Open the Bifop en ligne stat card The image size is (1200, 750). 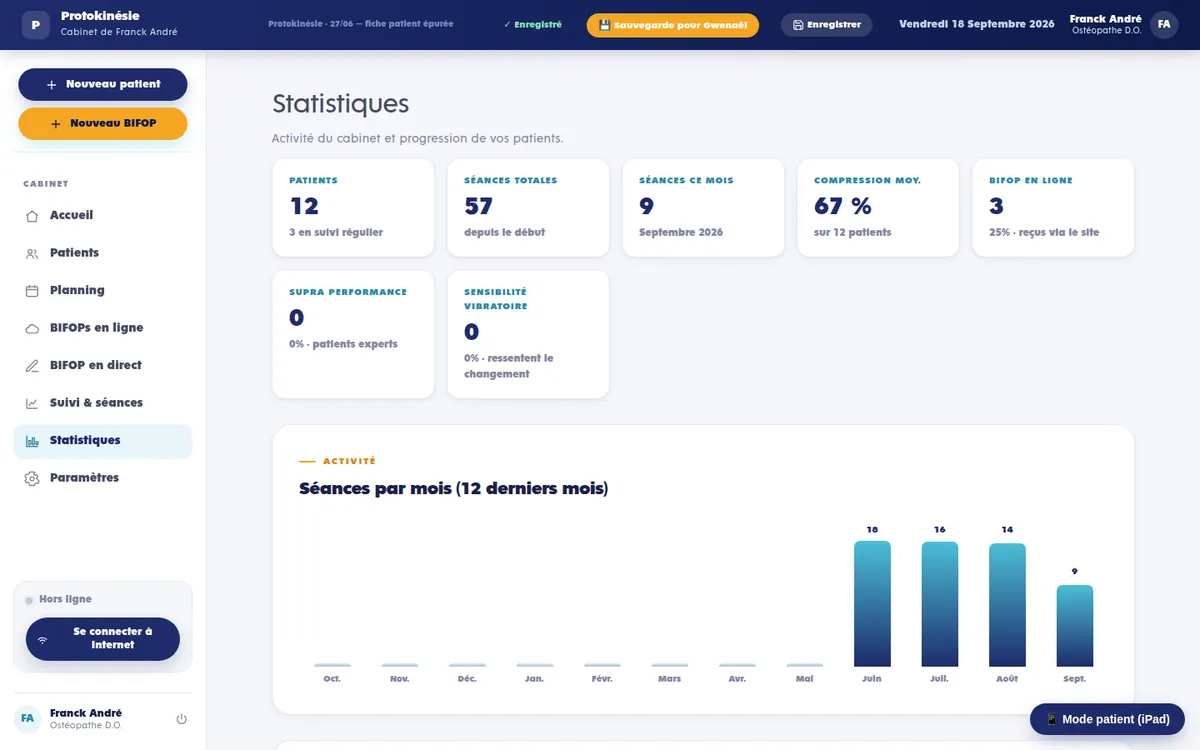1053,207
